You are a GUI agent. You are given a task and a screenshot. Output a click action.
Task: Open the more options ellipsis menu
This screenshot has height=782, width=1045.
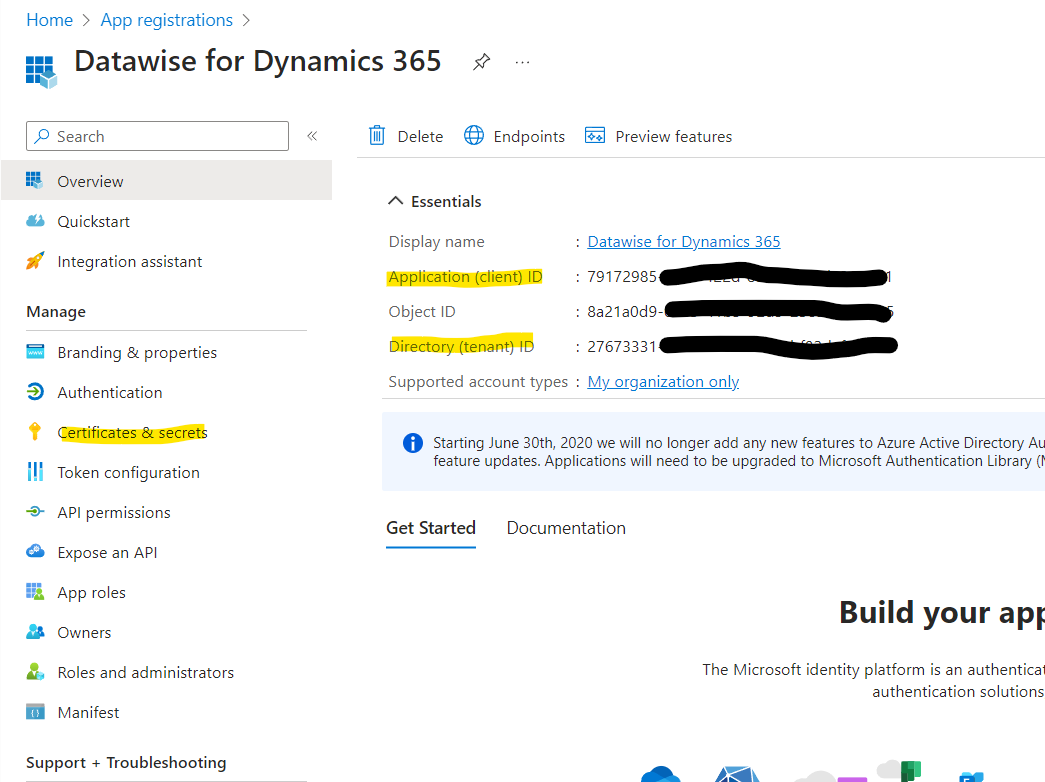click(522, 63)
